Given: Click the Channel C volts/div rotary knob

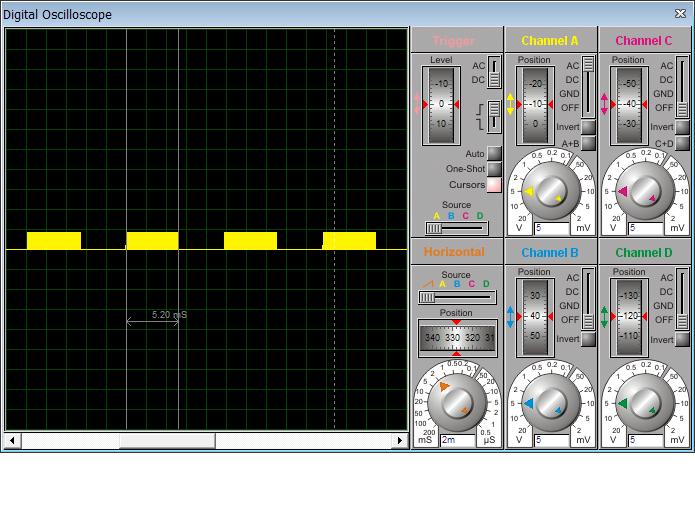Looking at the screenshot, I should 645,190.
